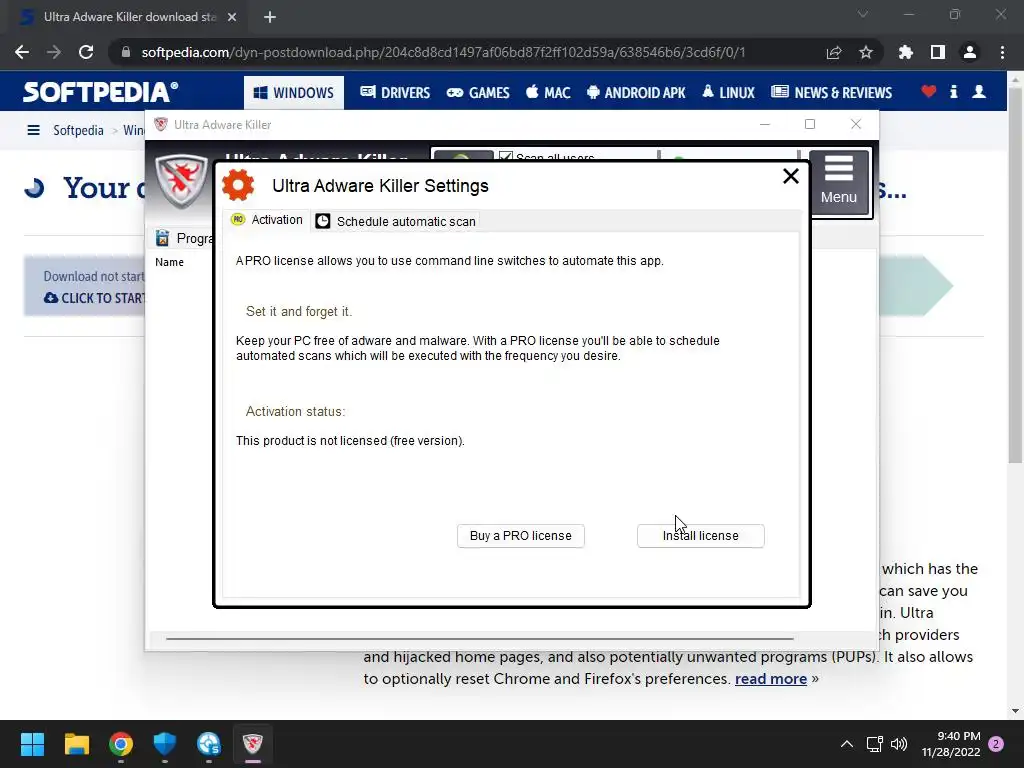Screen dimensions: 1024x768
Task: Click the user account icon in Softpedia header
Action: click(978, 91)
